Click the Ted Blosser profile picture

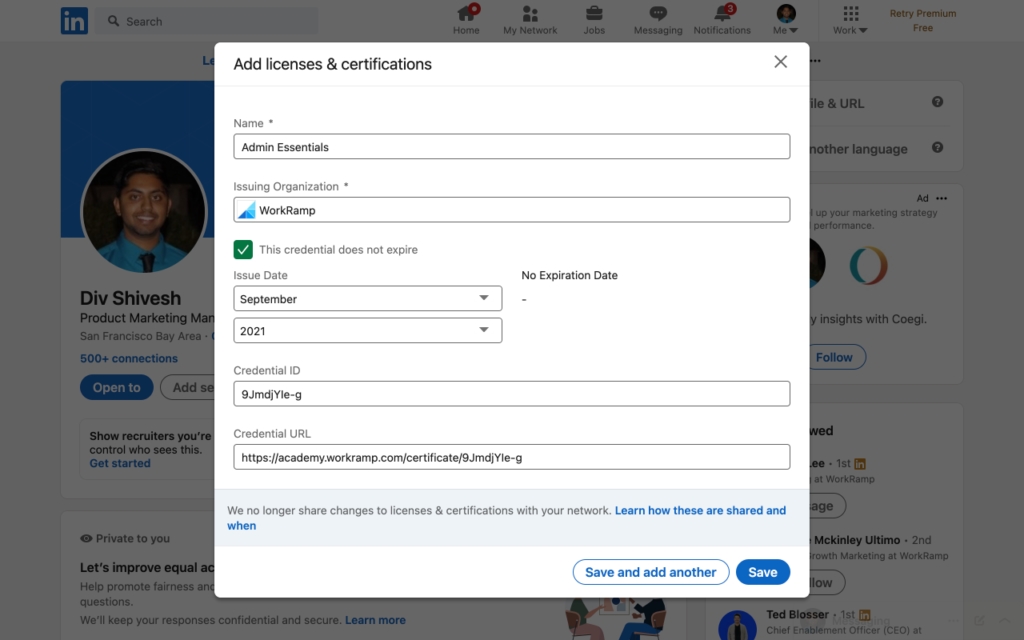pos(737,625)
